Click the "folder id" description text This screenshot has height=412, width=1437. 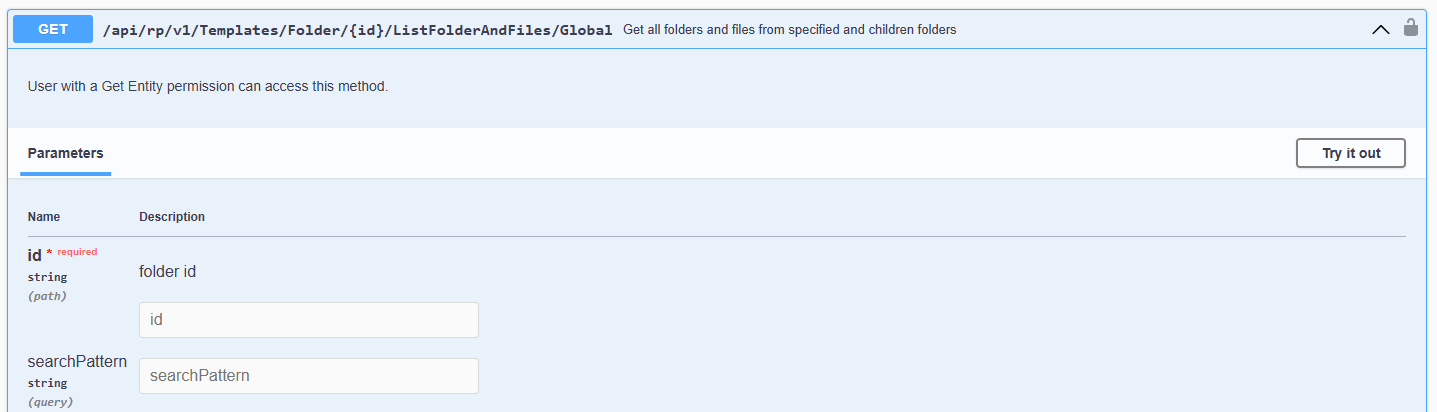click(167, 271)
